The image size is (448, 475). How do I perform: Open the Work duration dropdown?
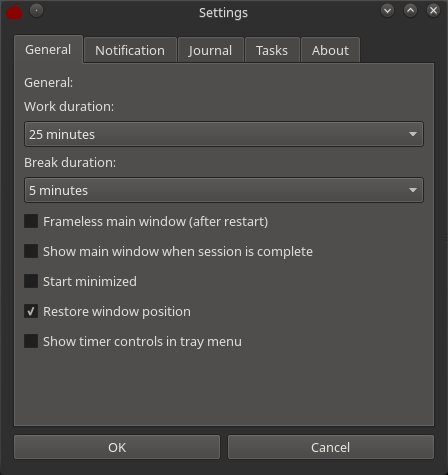[224, 134]
